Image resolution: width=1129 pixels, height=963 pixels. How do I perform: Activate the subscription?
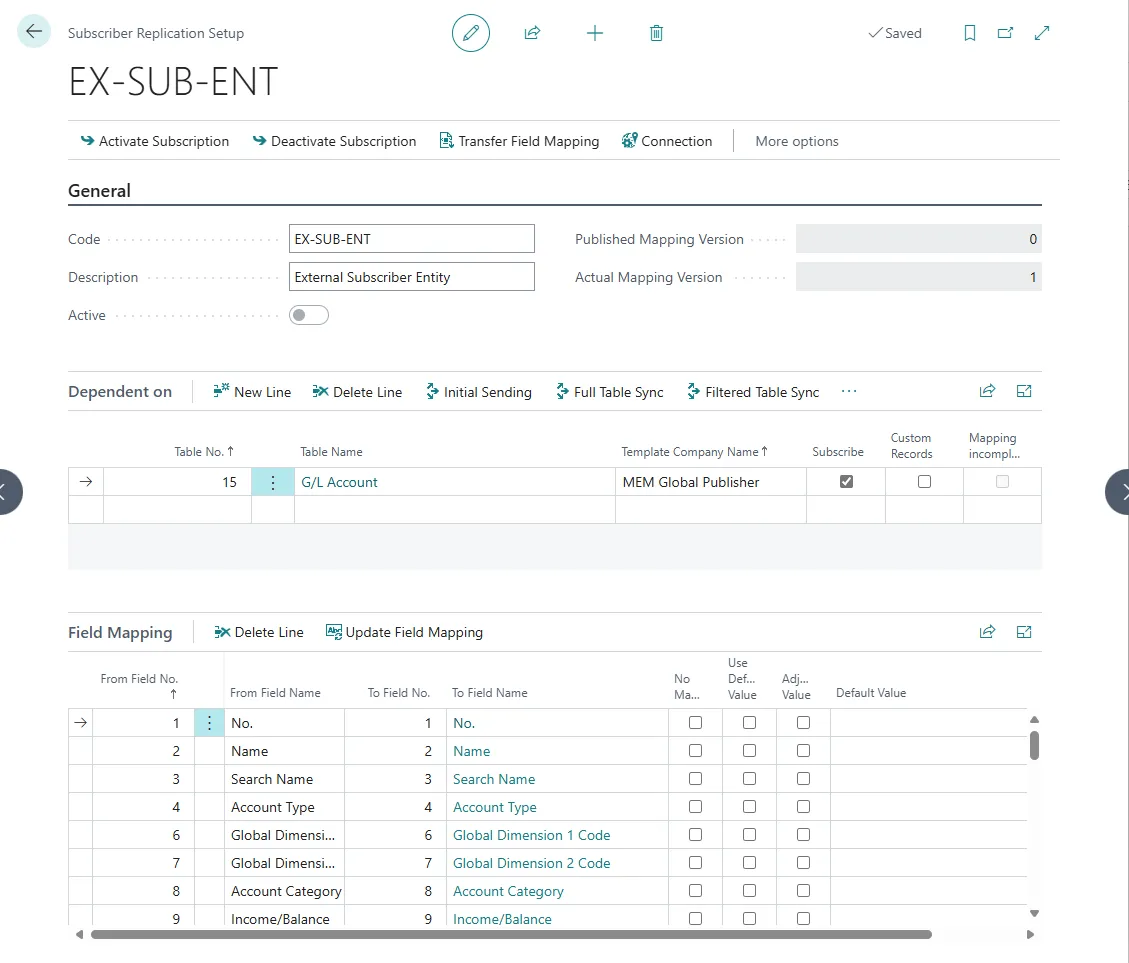pos(155,141)
